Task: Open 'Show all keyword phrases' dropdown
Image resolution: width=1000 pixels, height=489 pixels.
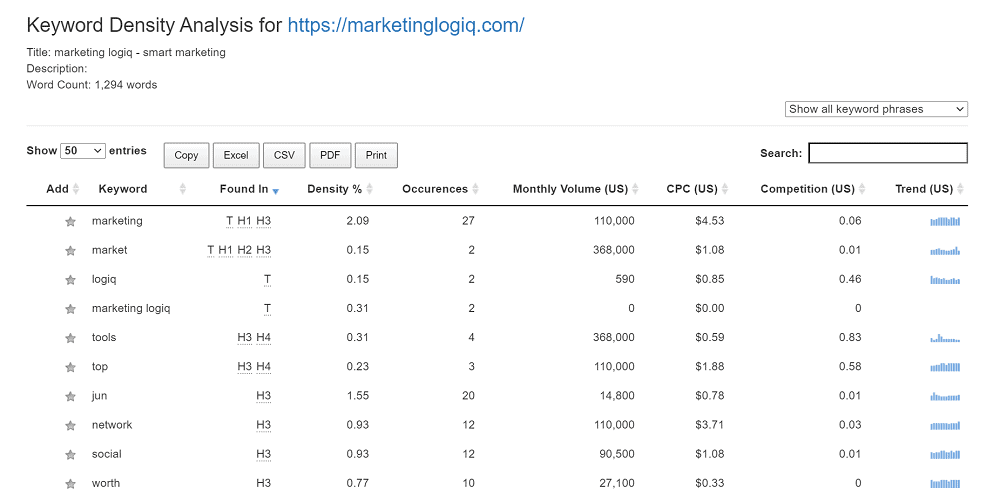Action: pos(876,109)
